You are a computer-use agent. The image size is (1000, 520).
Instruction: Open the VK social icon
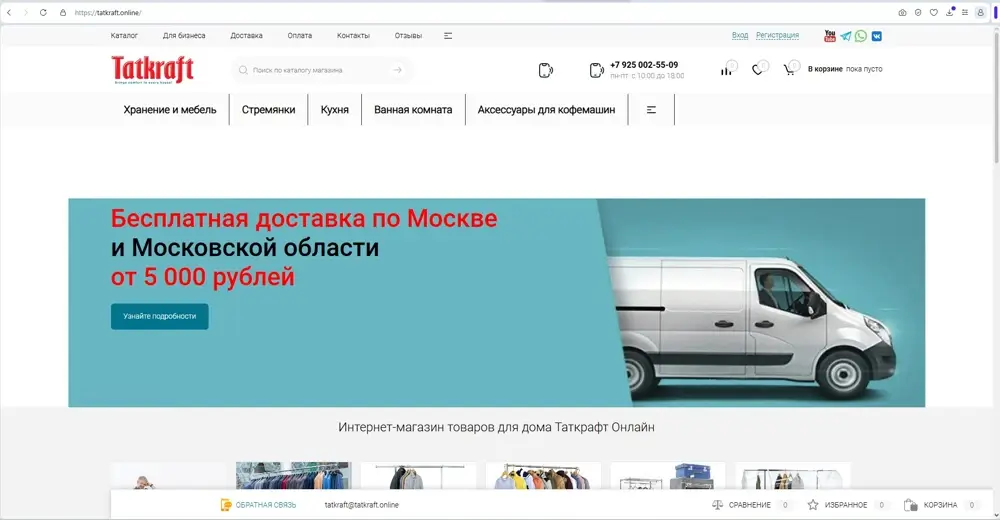click(877, 36)
